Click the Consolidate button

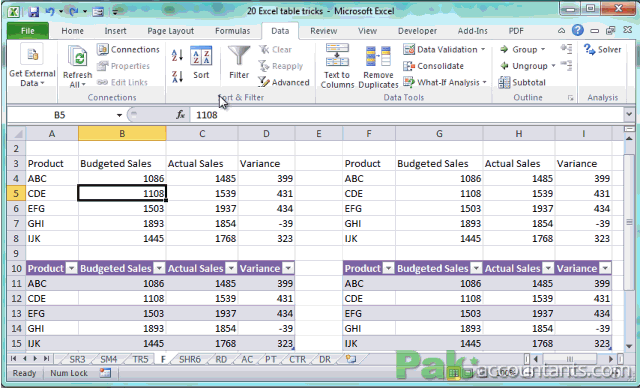(x=433, y=66)
